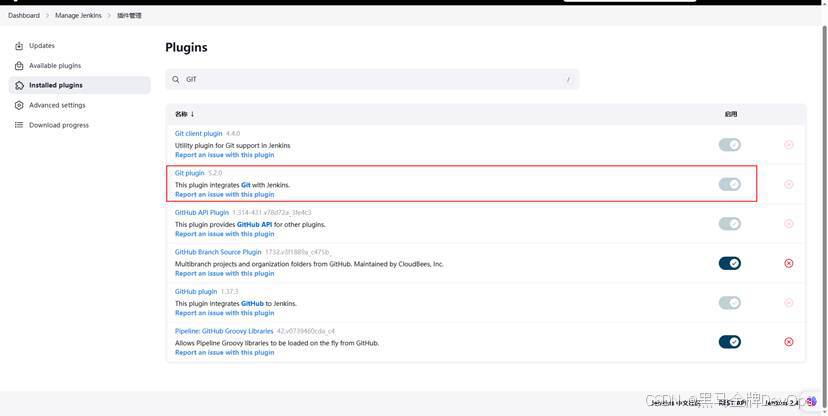This screenshot has height=416, width=828.
Task: Select Installed plugins in sidebar
Action: pos(80,86)
